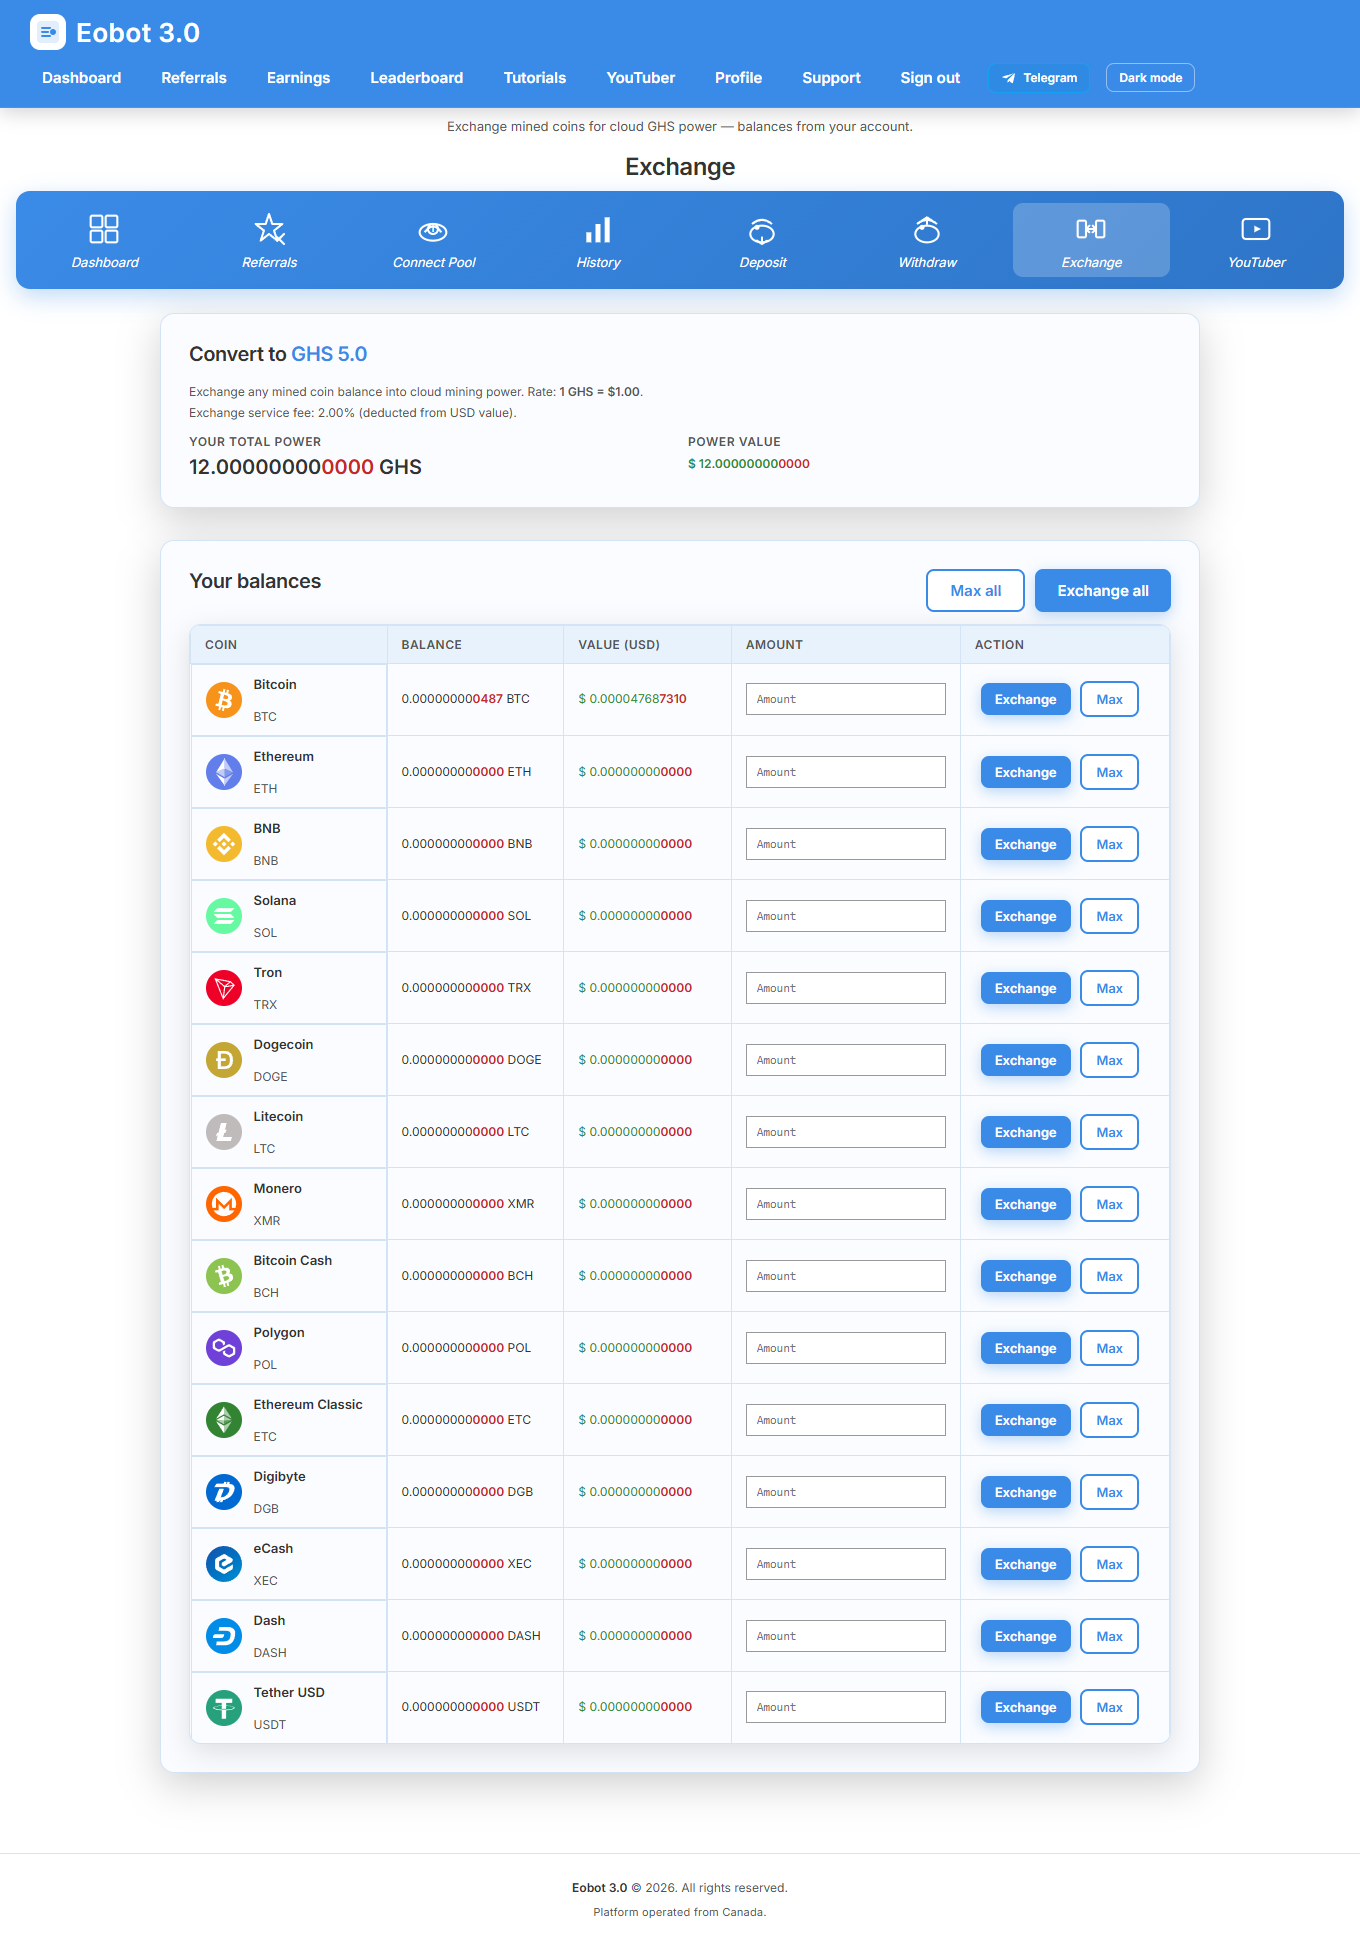The image size is (1360, 1954).
Task: Click value $ 0.000047687310
Action: coord(632,699)
